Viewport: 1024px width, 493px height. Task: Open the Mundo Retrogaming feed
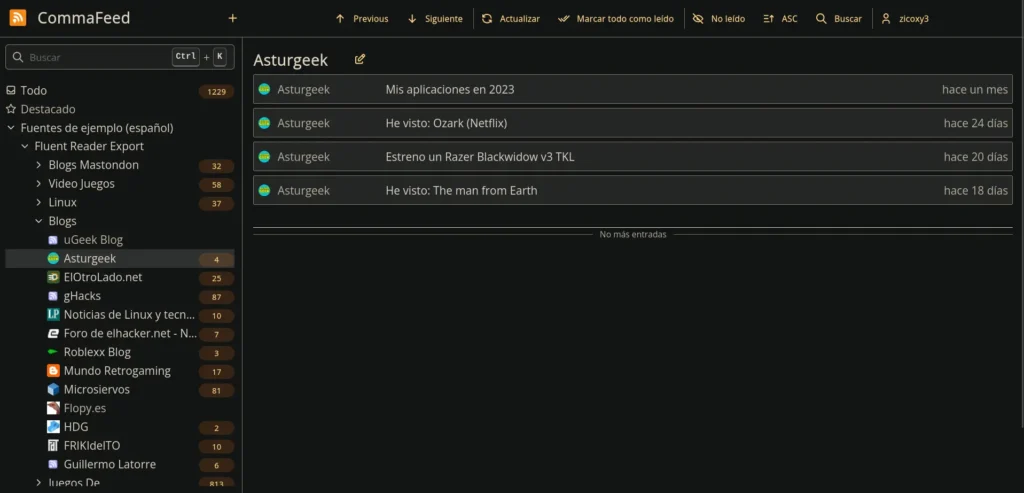(x=117, y=371)
